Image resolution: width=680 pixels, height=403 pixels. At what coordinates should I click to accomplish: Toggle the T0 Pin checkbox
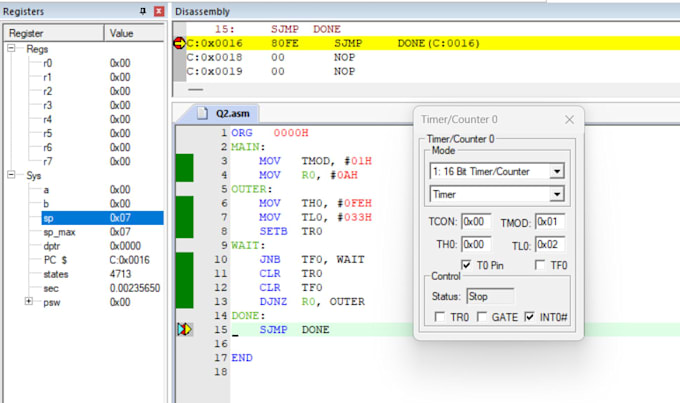point(466,265)
